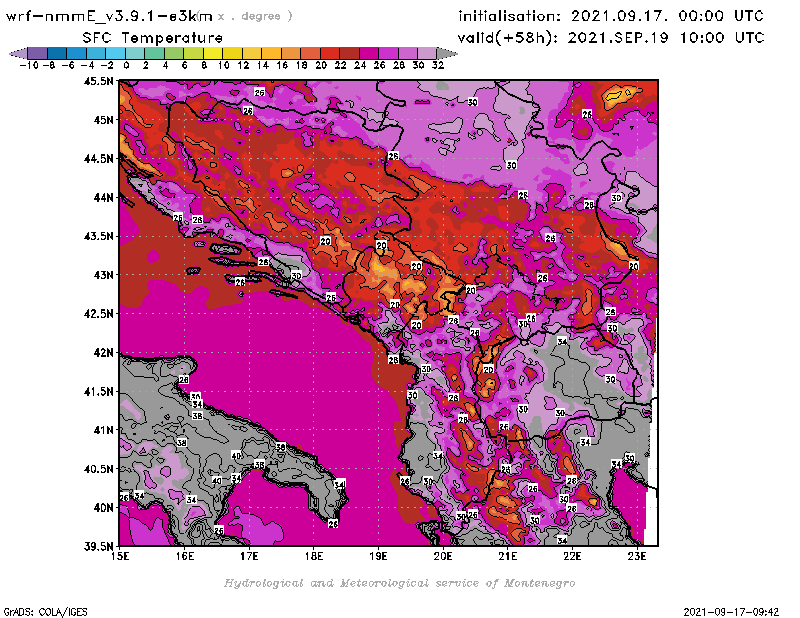Click the lavender arrow cap left of legend -10
This screenshot has width=800, height=618.
[x=18, y=54]
